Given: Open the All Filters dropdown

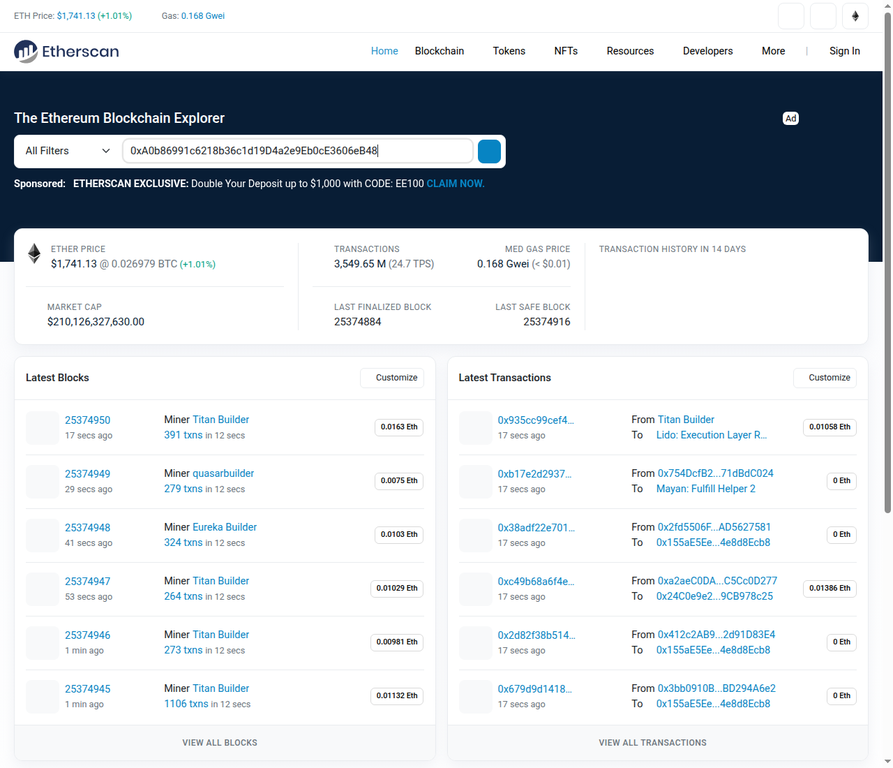Looking at the screenshot, I should click(68, 151).
